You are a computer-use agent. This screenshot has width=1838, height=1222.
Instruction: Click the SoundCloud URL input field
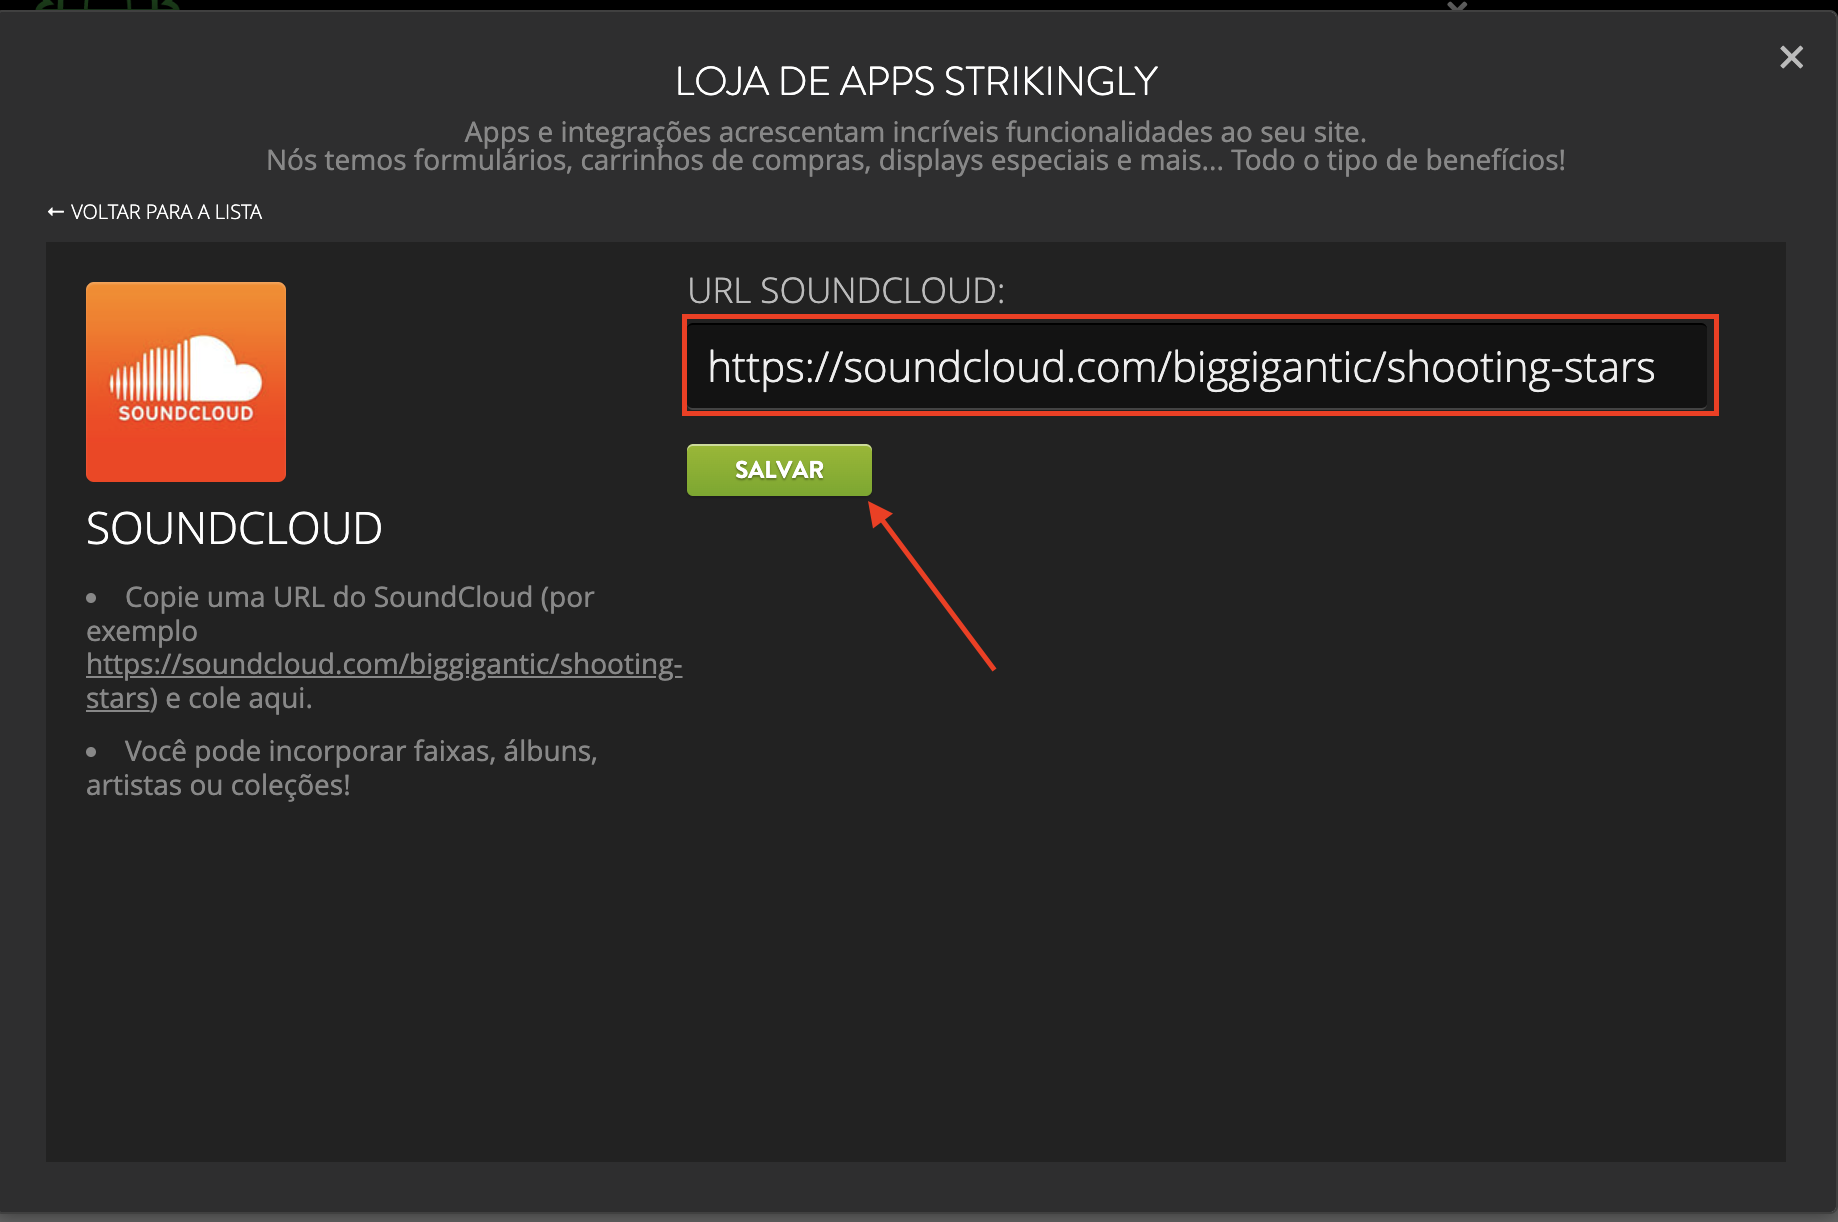pos(1198,366)
